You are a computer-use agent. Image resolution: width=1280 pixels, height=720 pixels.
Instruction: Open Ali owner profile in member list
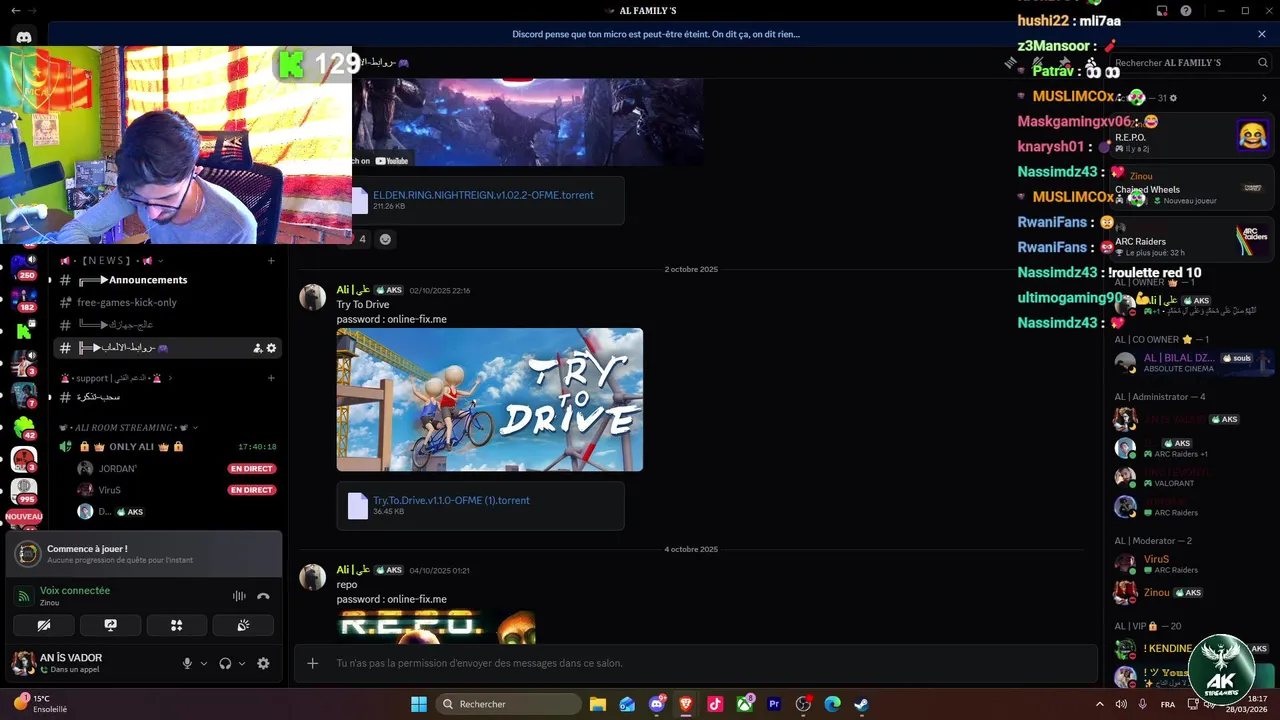tap(1192, 304)
